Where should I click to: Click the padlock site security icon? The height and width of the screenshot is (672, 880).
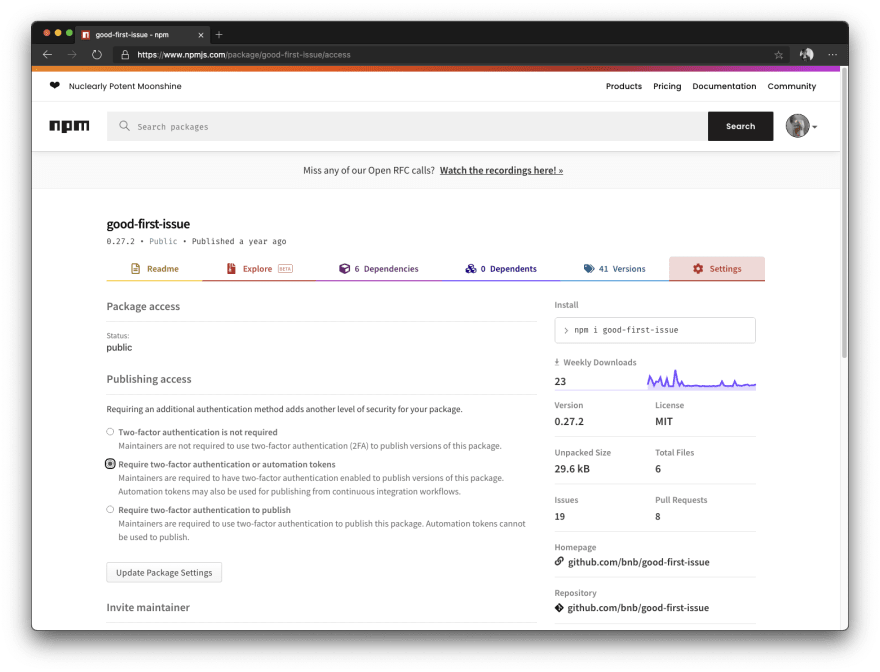pyautogui.click(x=125, y=54)
